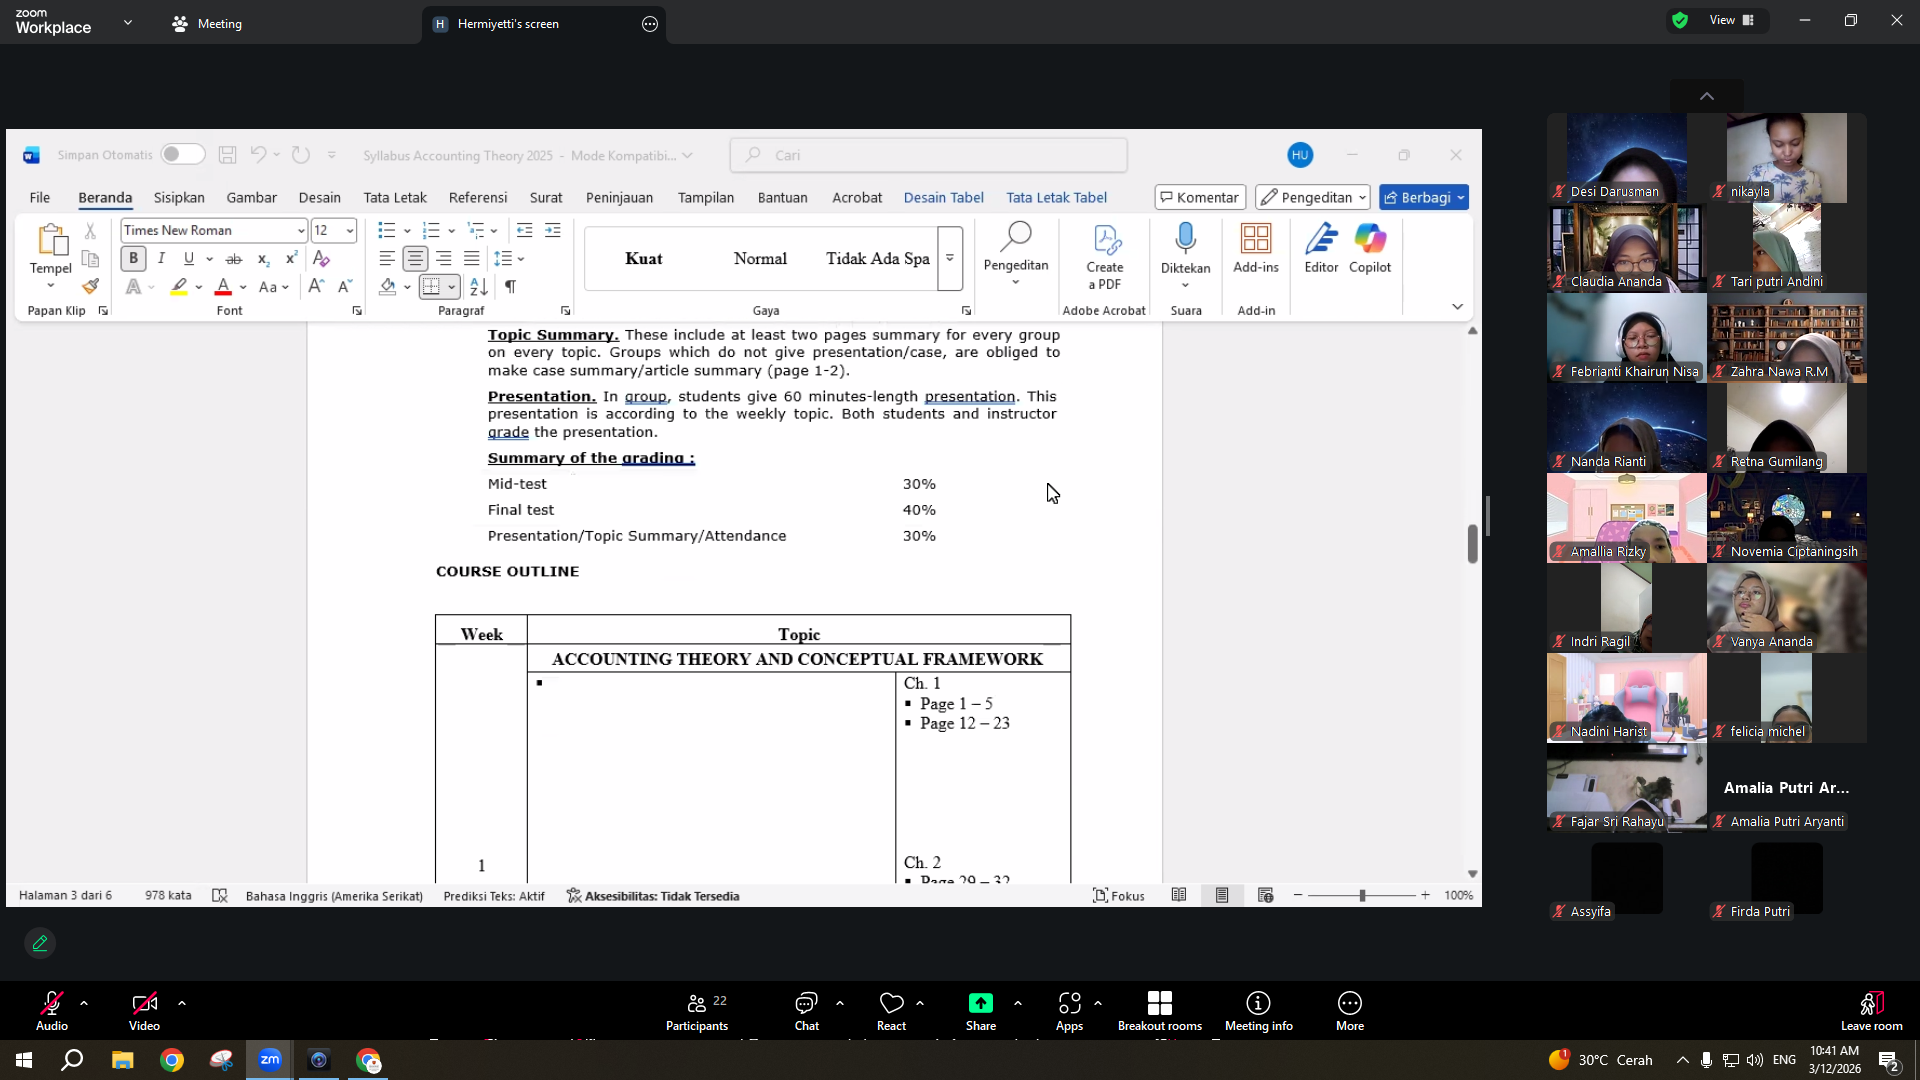Click the Cut scissors icon
Image resolution: width=1920 pixels, height=1080 pixels.
tap(90, 230)
